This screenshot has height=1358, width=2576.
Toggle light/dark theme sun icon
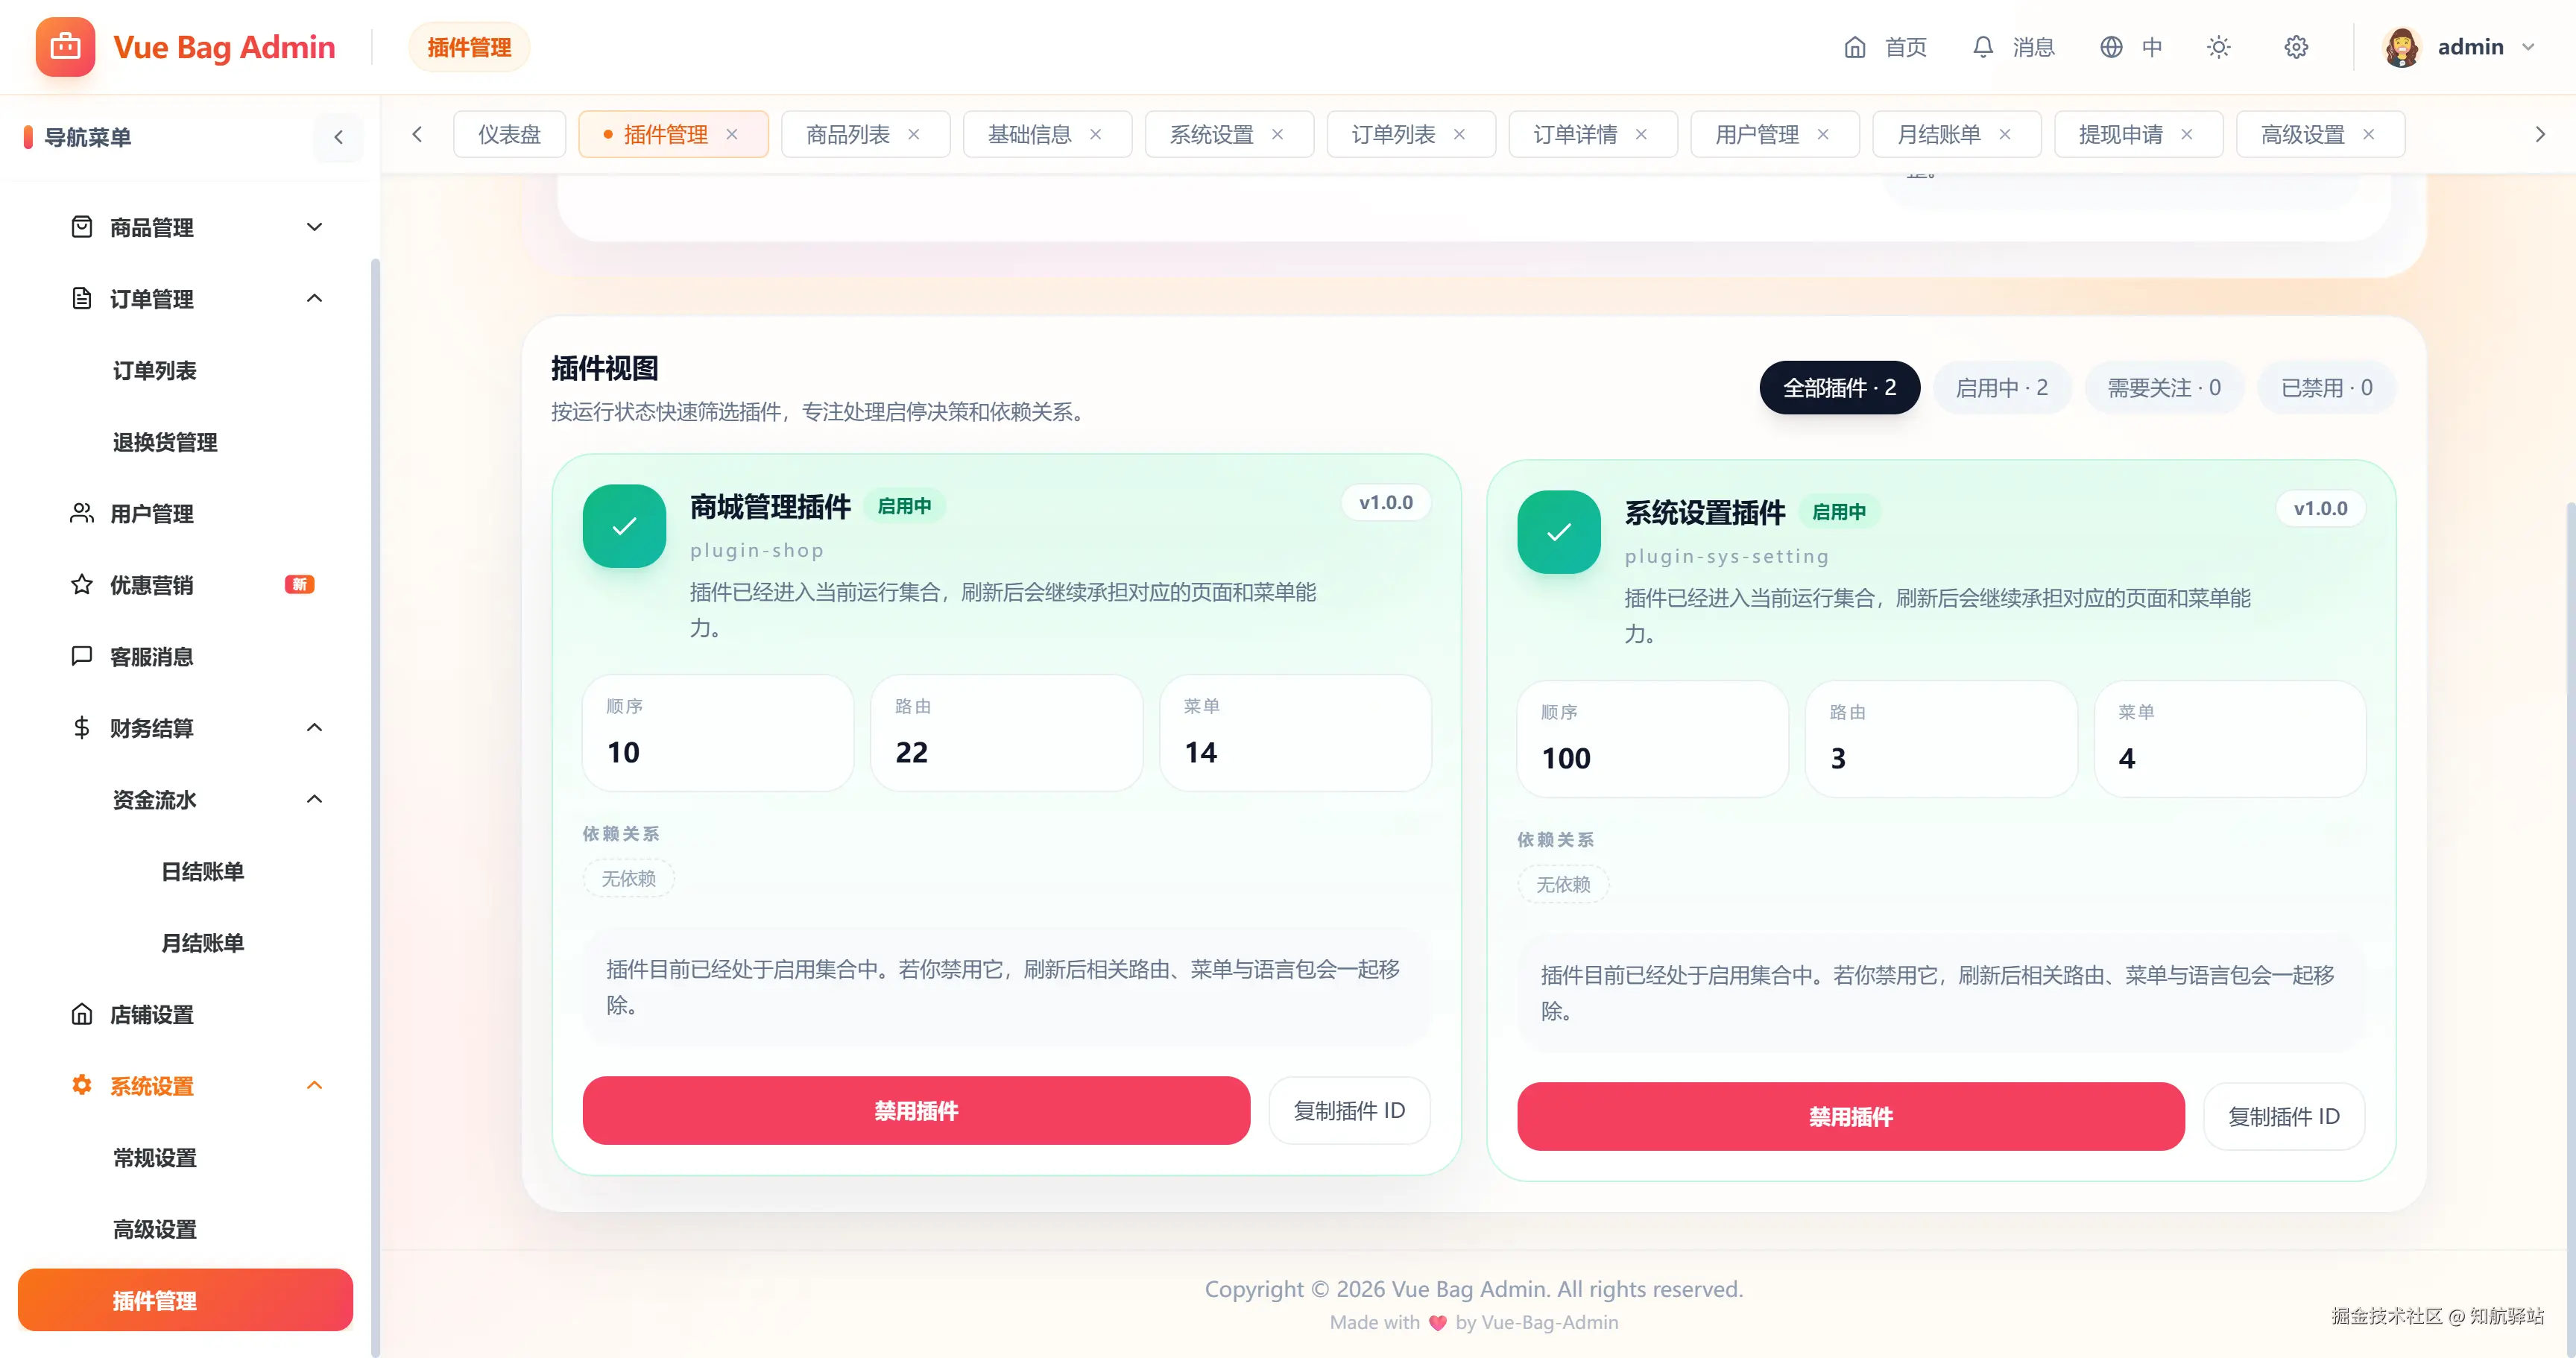(2218, 47)
